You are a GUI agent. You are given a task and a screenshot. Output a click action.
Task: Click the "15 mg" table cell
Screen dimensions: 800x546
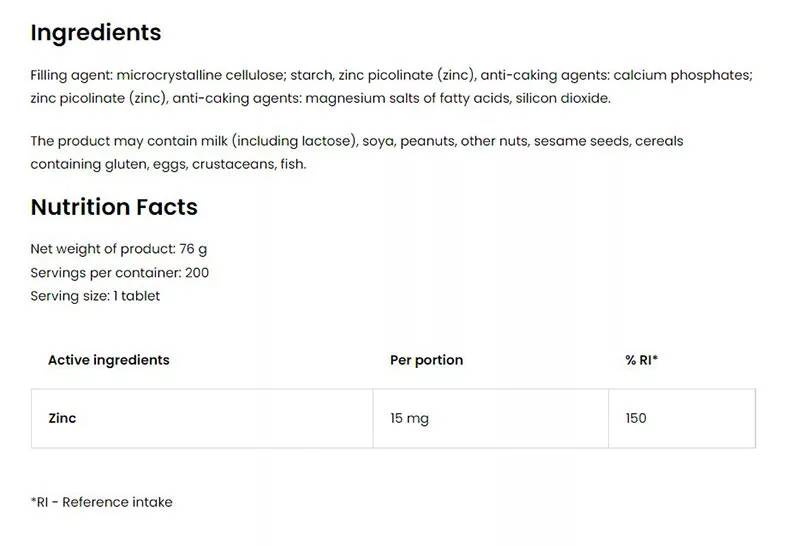pyautogui.click(x=409, y=418)
